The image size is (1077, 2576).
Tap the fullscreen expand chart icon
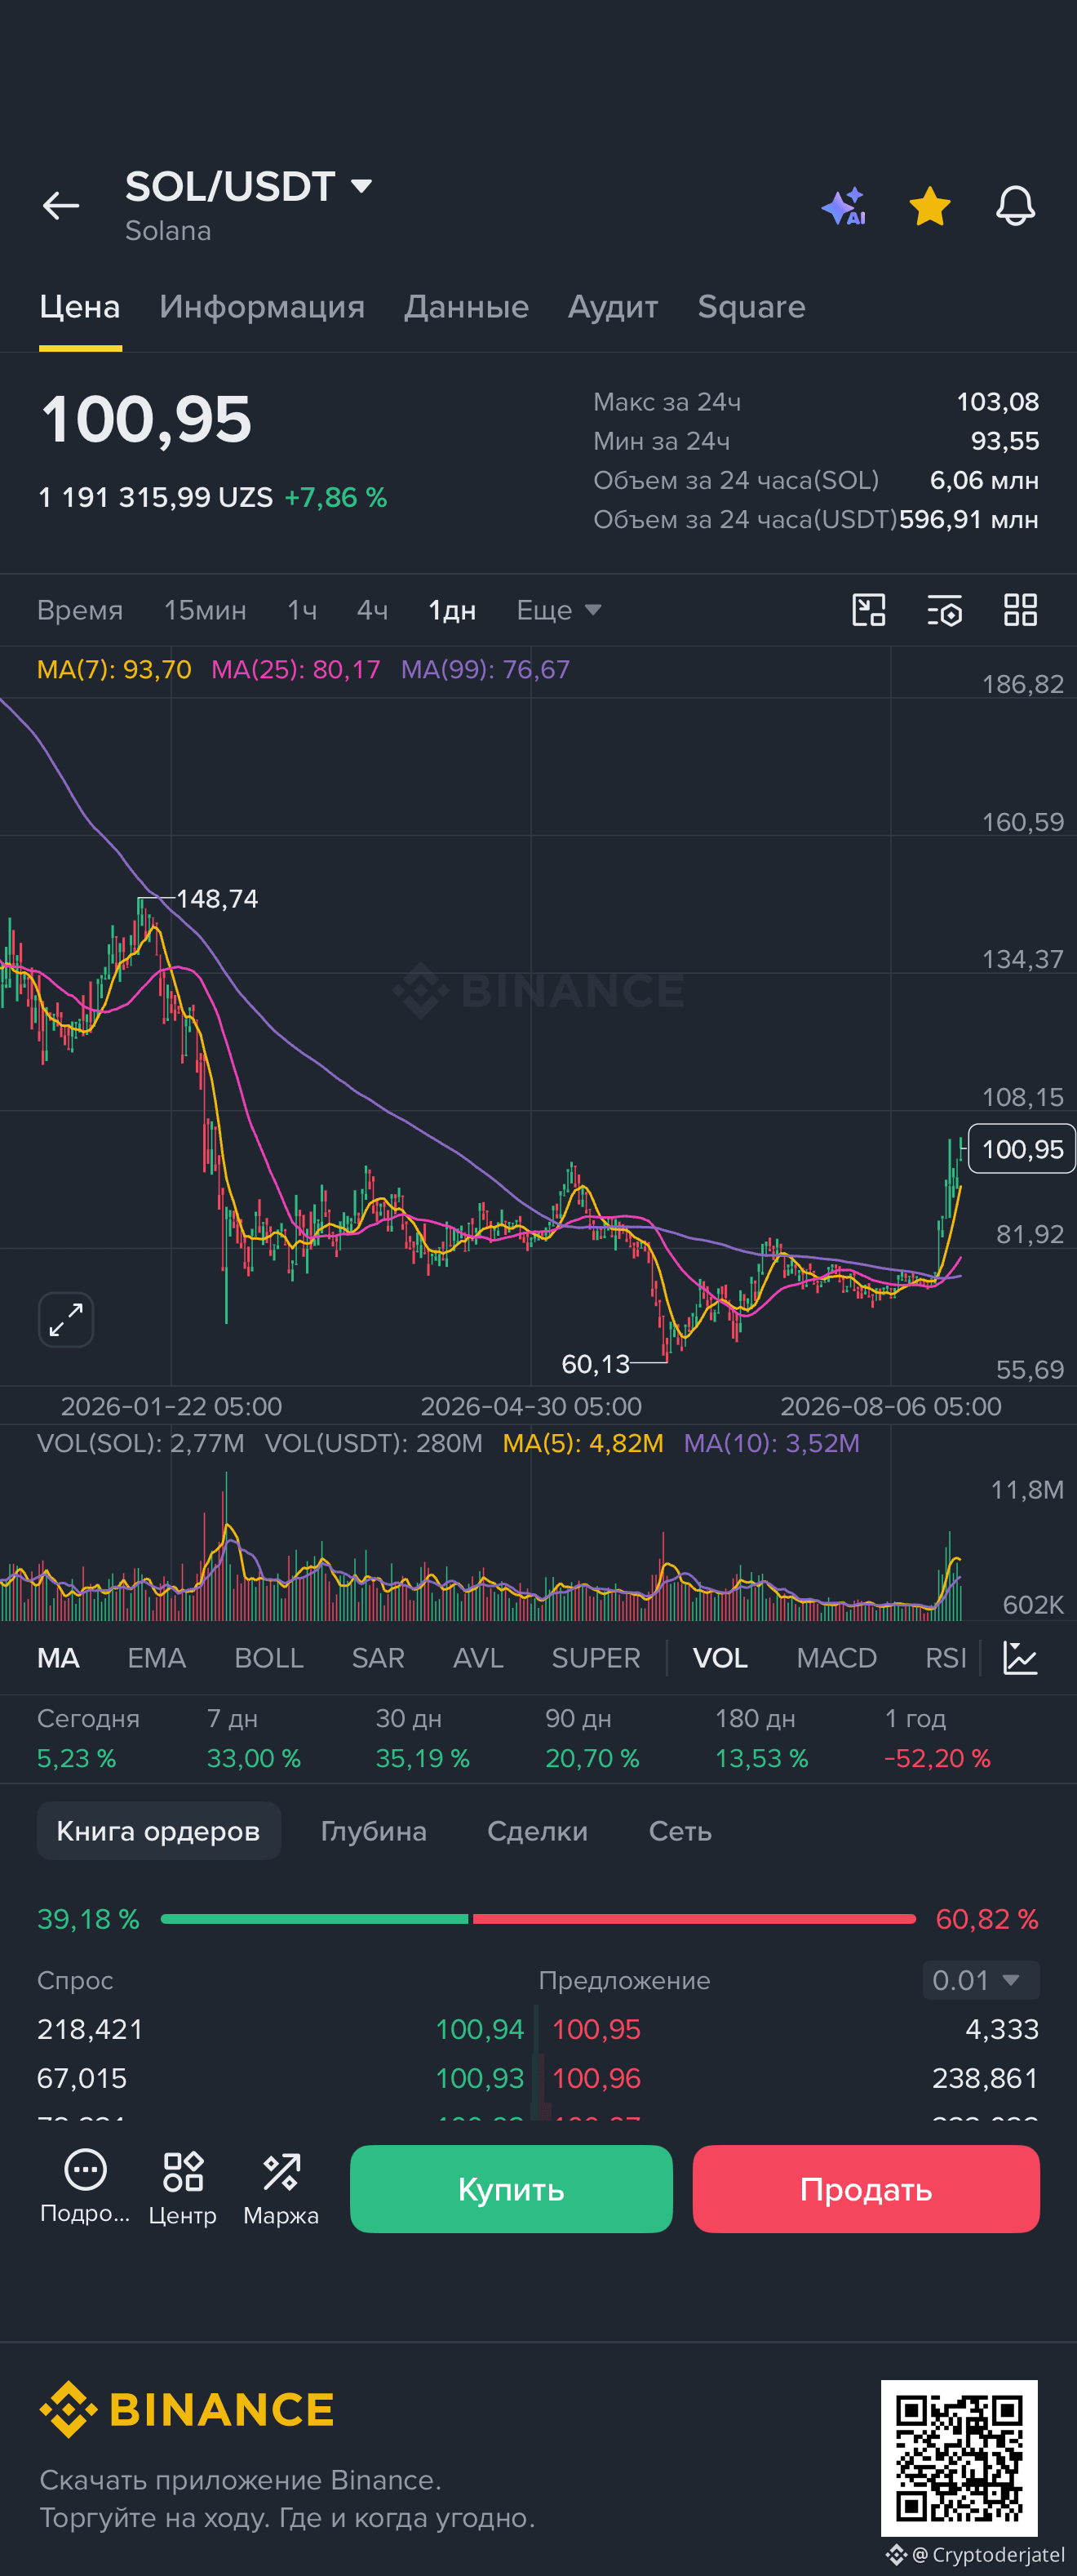pyautogui.click(x=66, y=1320)
